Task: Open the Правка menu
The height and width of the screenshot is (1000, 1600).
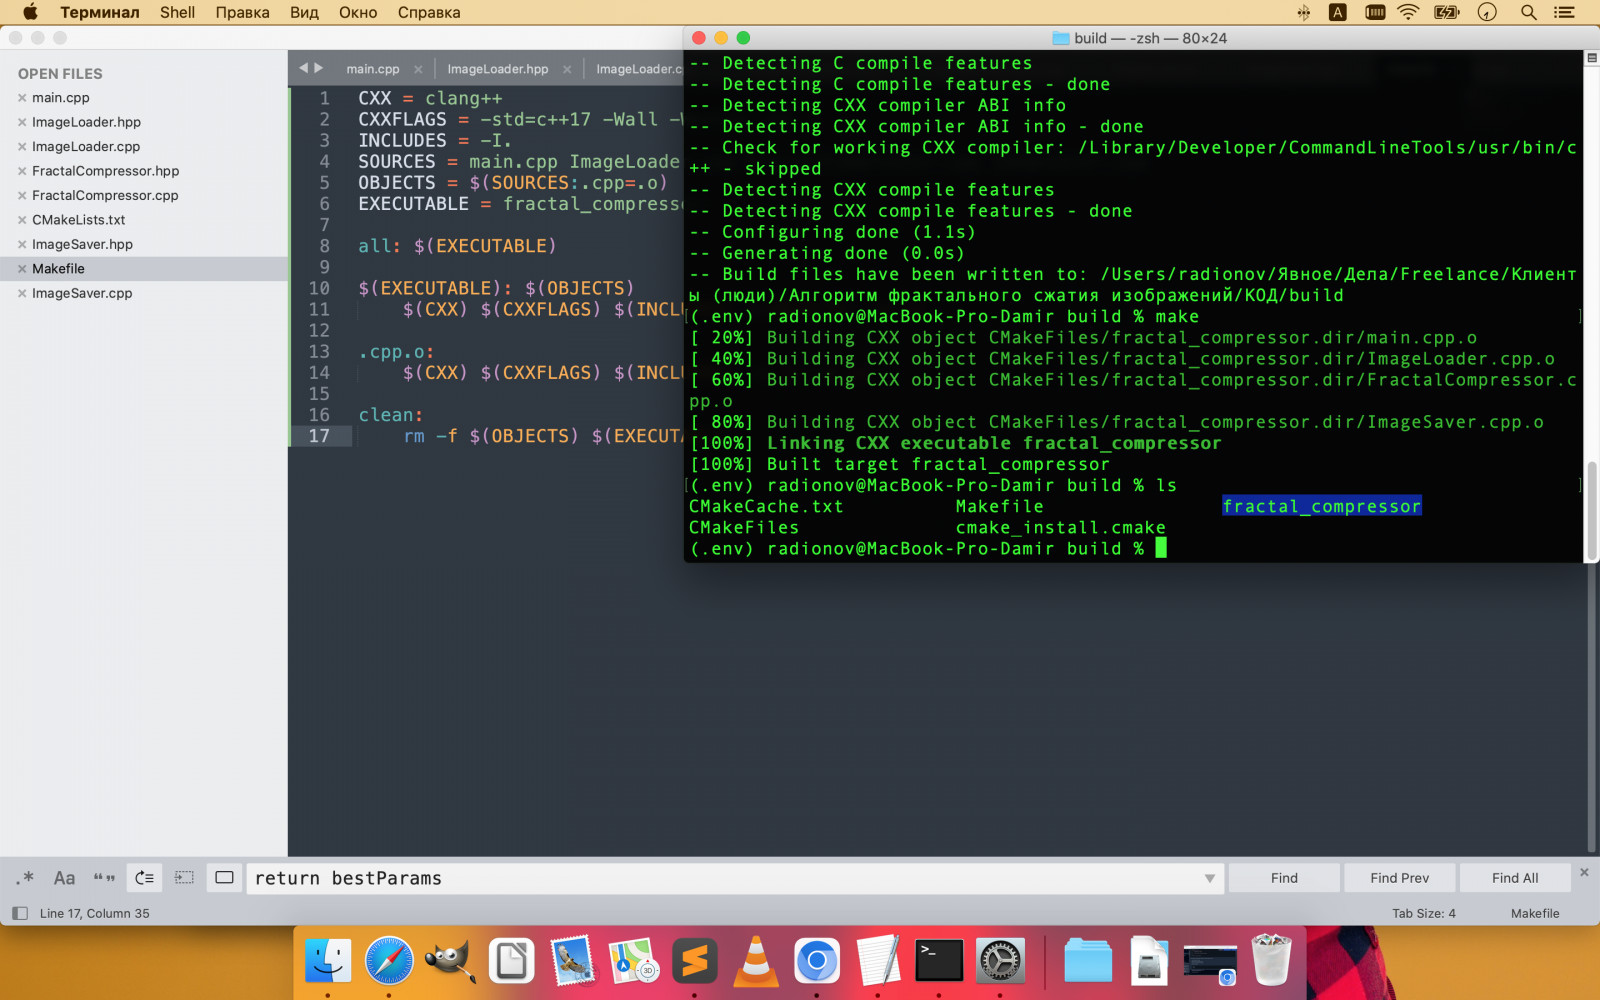Action: [242, 12]
